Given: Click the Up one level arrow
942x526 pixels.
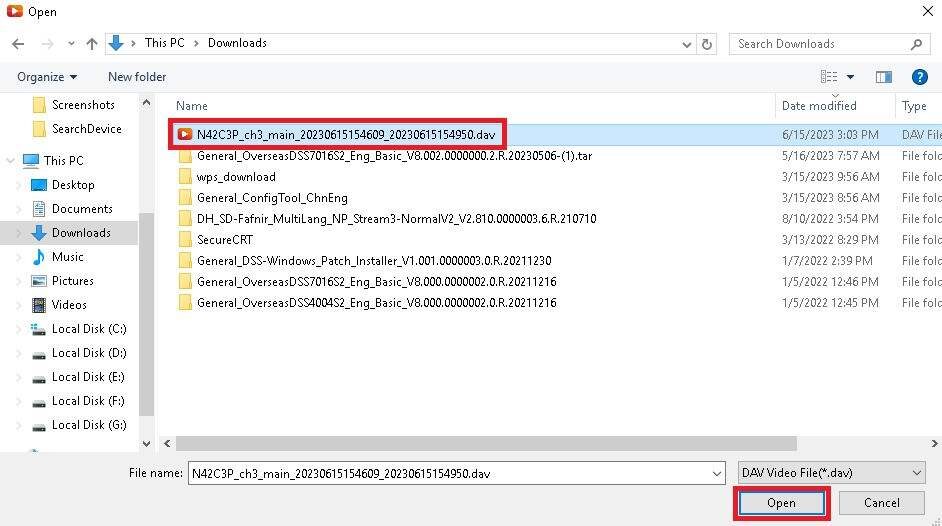Looking at the screenshot, I should [x=92, y=44].
